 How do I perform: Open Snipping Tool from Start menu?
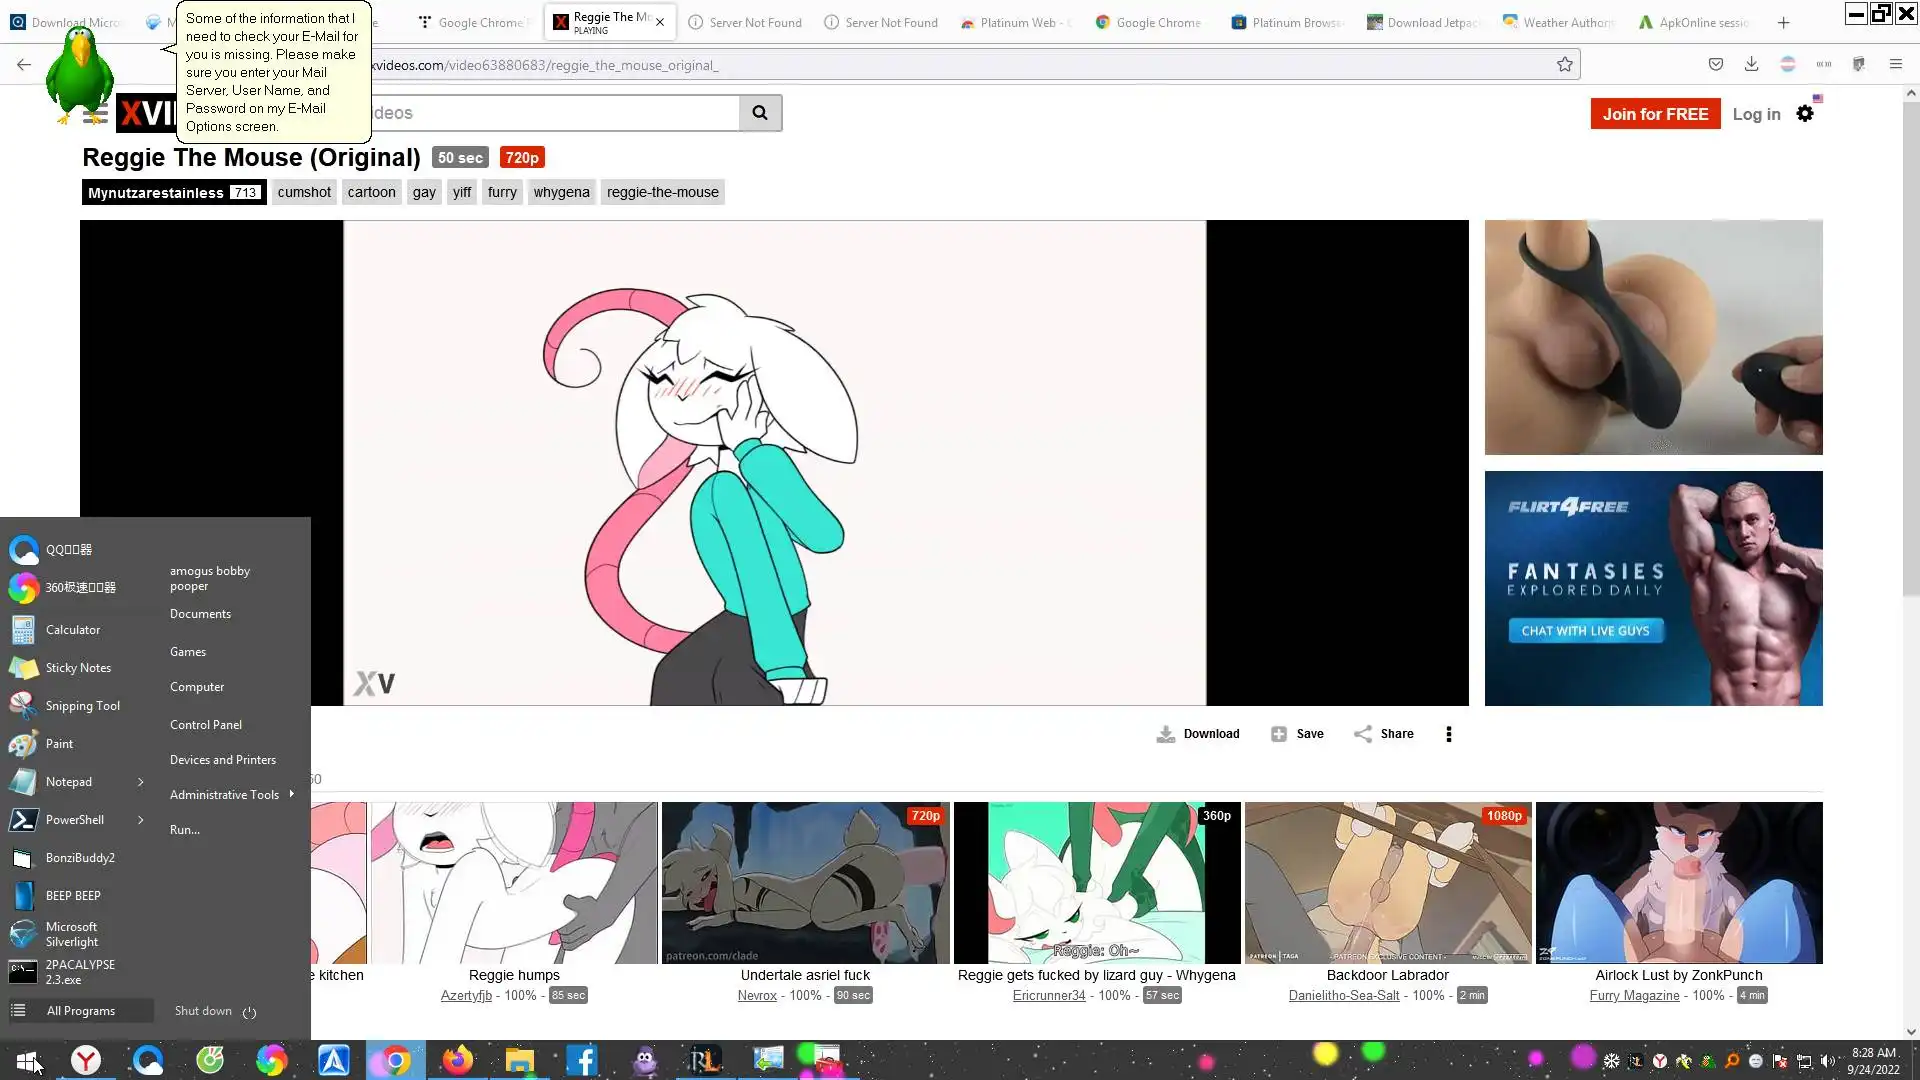(82, 706)
